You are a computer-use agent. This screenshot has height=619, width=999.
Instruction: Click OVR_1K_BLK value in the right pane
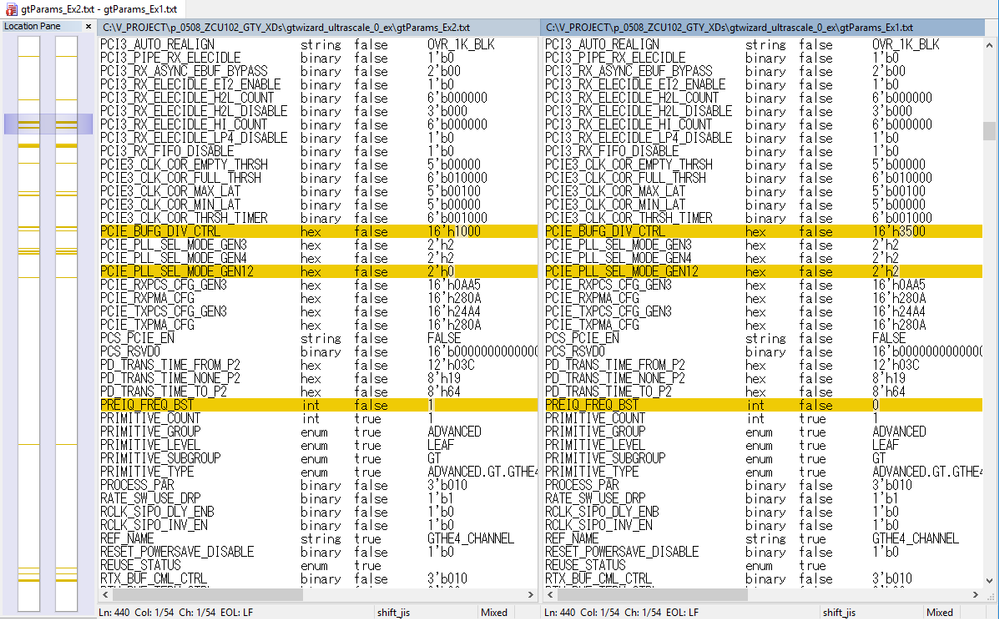906,44
